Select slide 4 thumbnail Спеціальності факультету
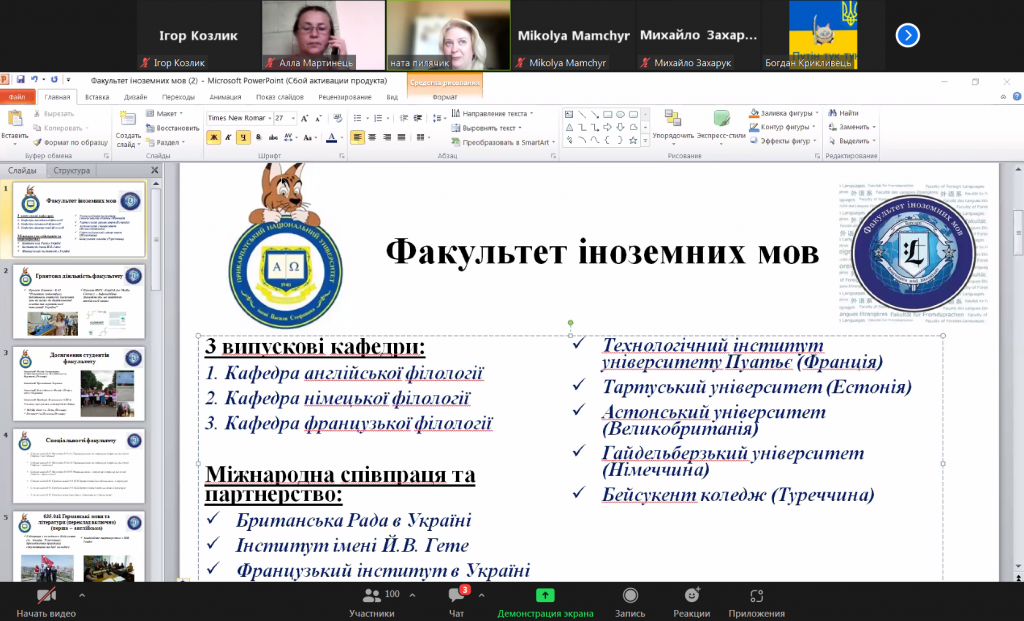Screen dimensions: 1024x621 pyautogui.click(x=79, y=466)
